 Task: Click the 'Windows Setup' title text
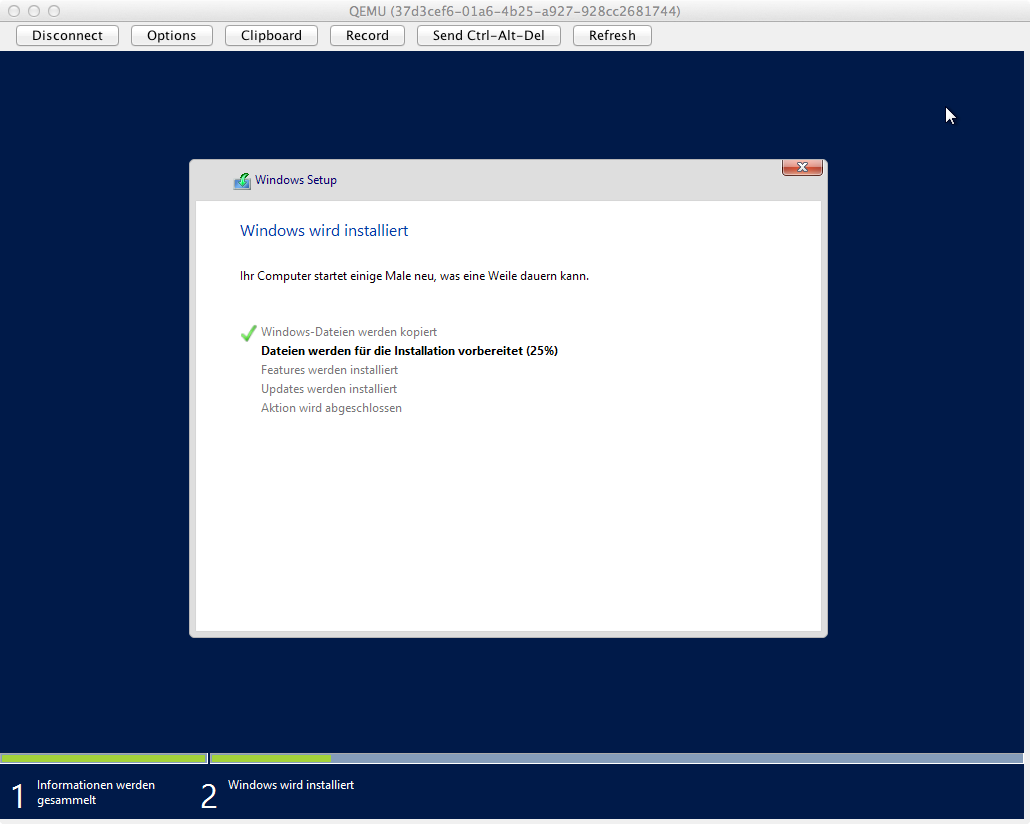[296, 180]
